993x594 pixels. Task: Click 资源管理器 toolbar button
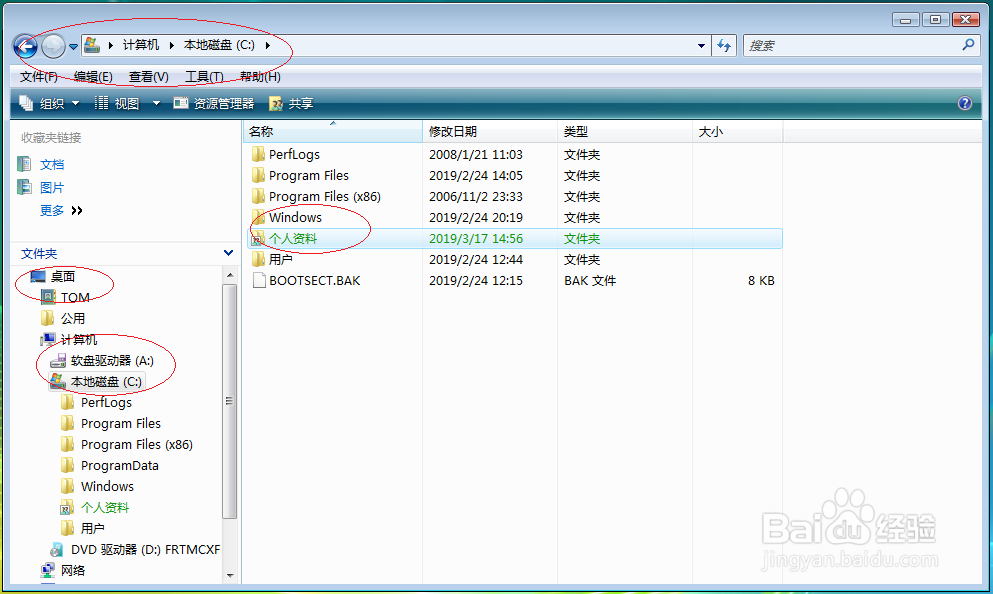tap(214, 103)
